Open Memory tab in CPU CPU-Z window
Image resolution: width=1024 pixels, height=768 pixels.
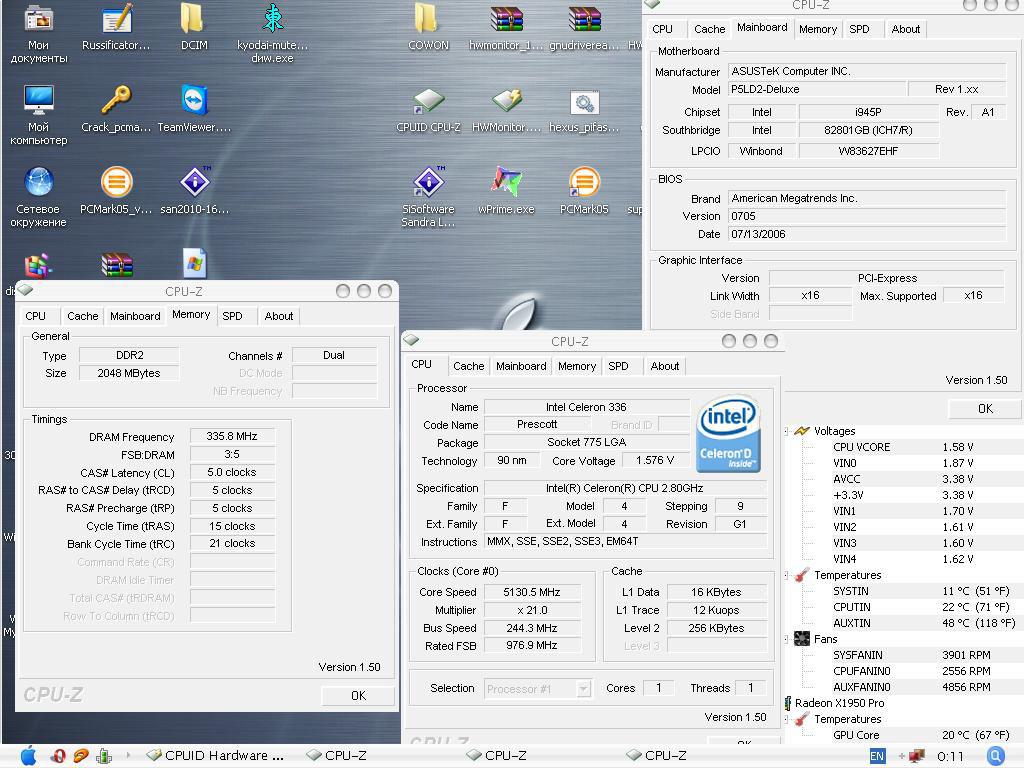pyautogui.click(x=577, y=366)
